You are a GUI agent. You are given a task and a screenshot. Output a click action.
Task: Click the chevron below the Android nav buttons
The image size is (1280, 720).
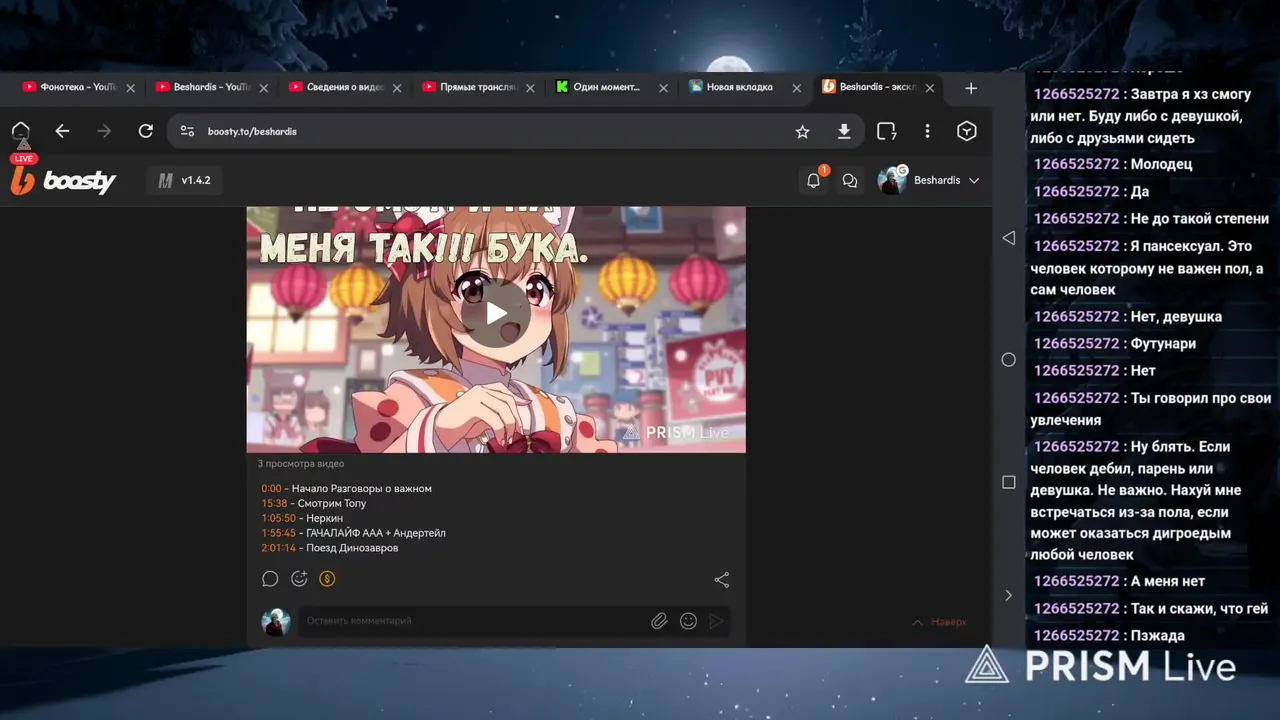1008,596
